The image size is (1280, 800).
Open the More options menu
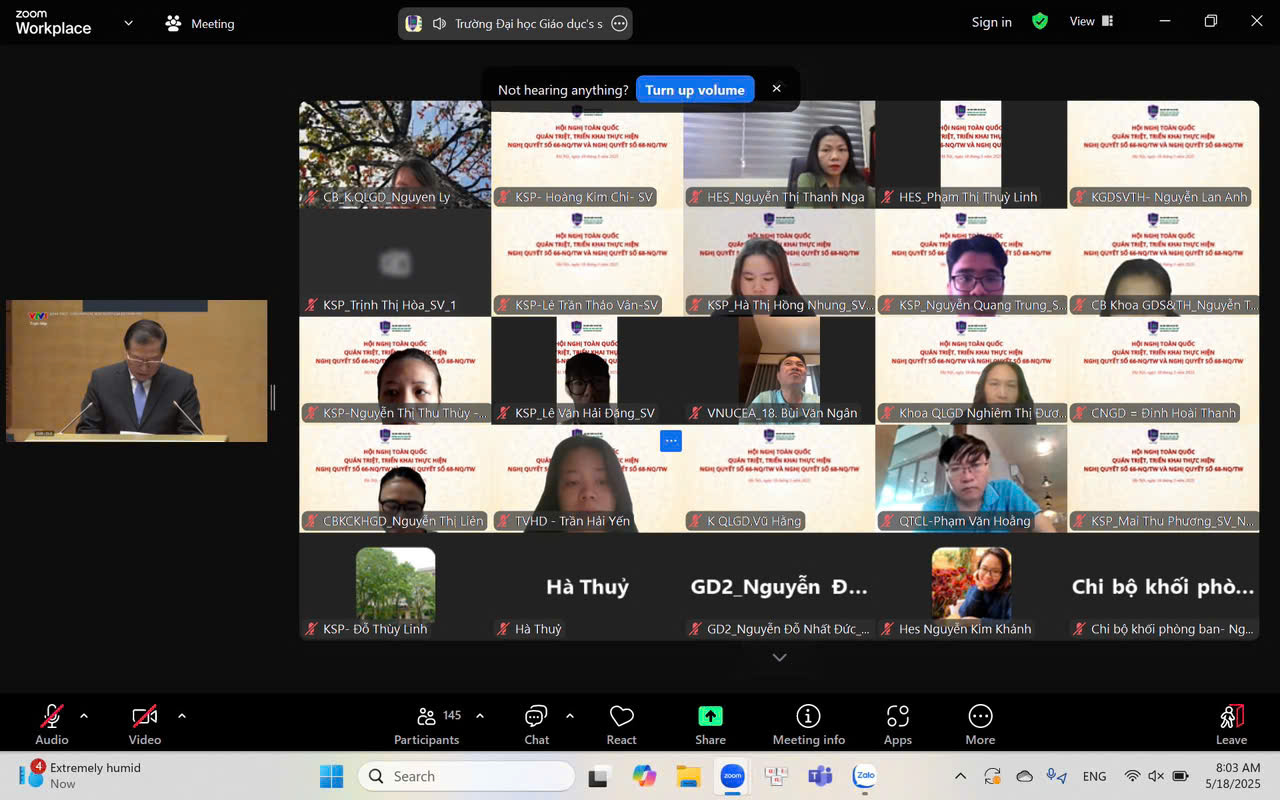coord(980,724)
